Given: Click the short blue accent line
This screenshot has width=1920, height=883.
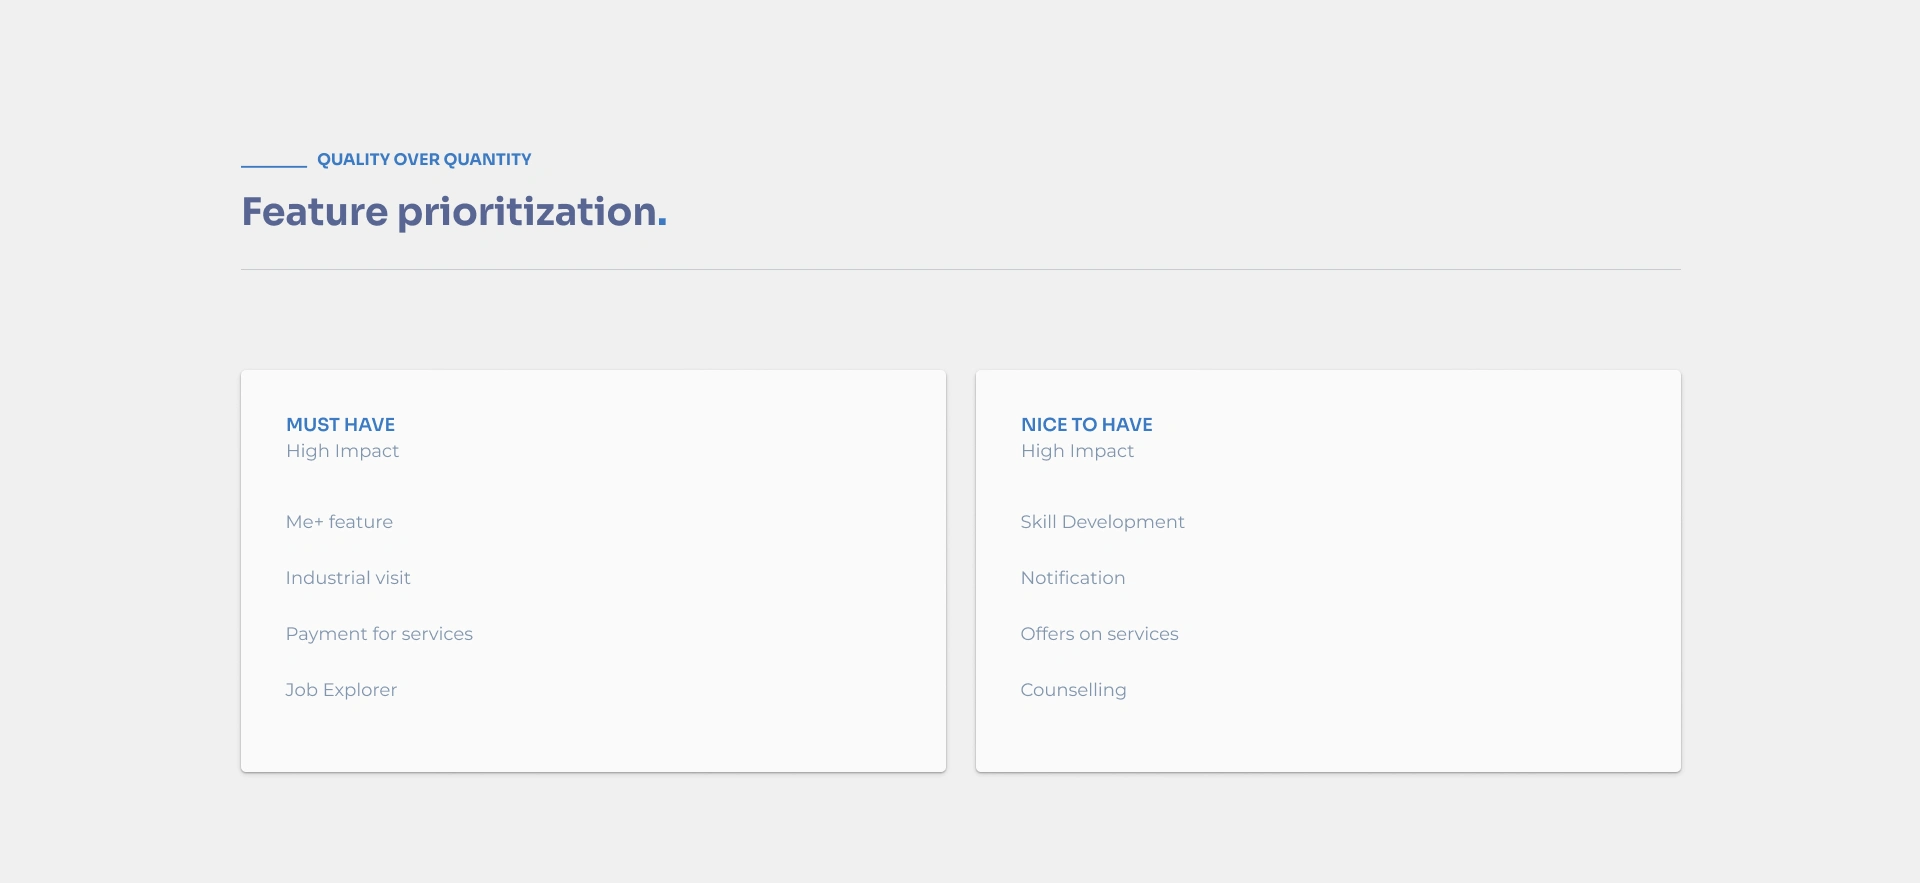Looking at the screenshot, I should (x=273, y=166).
